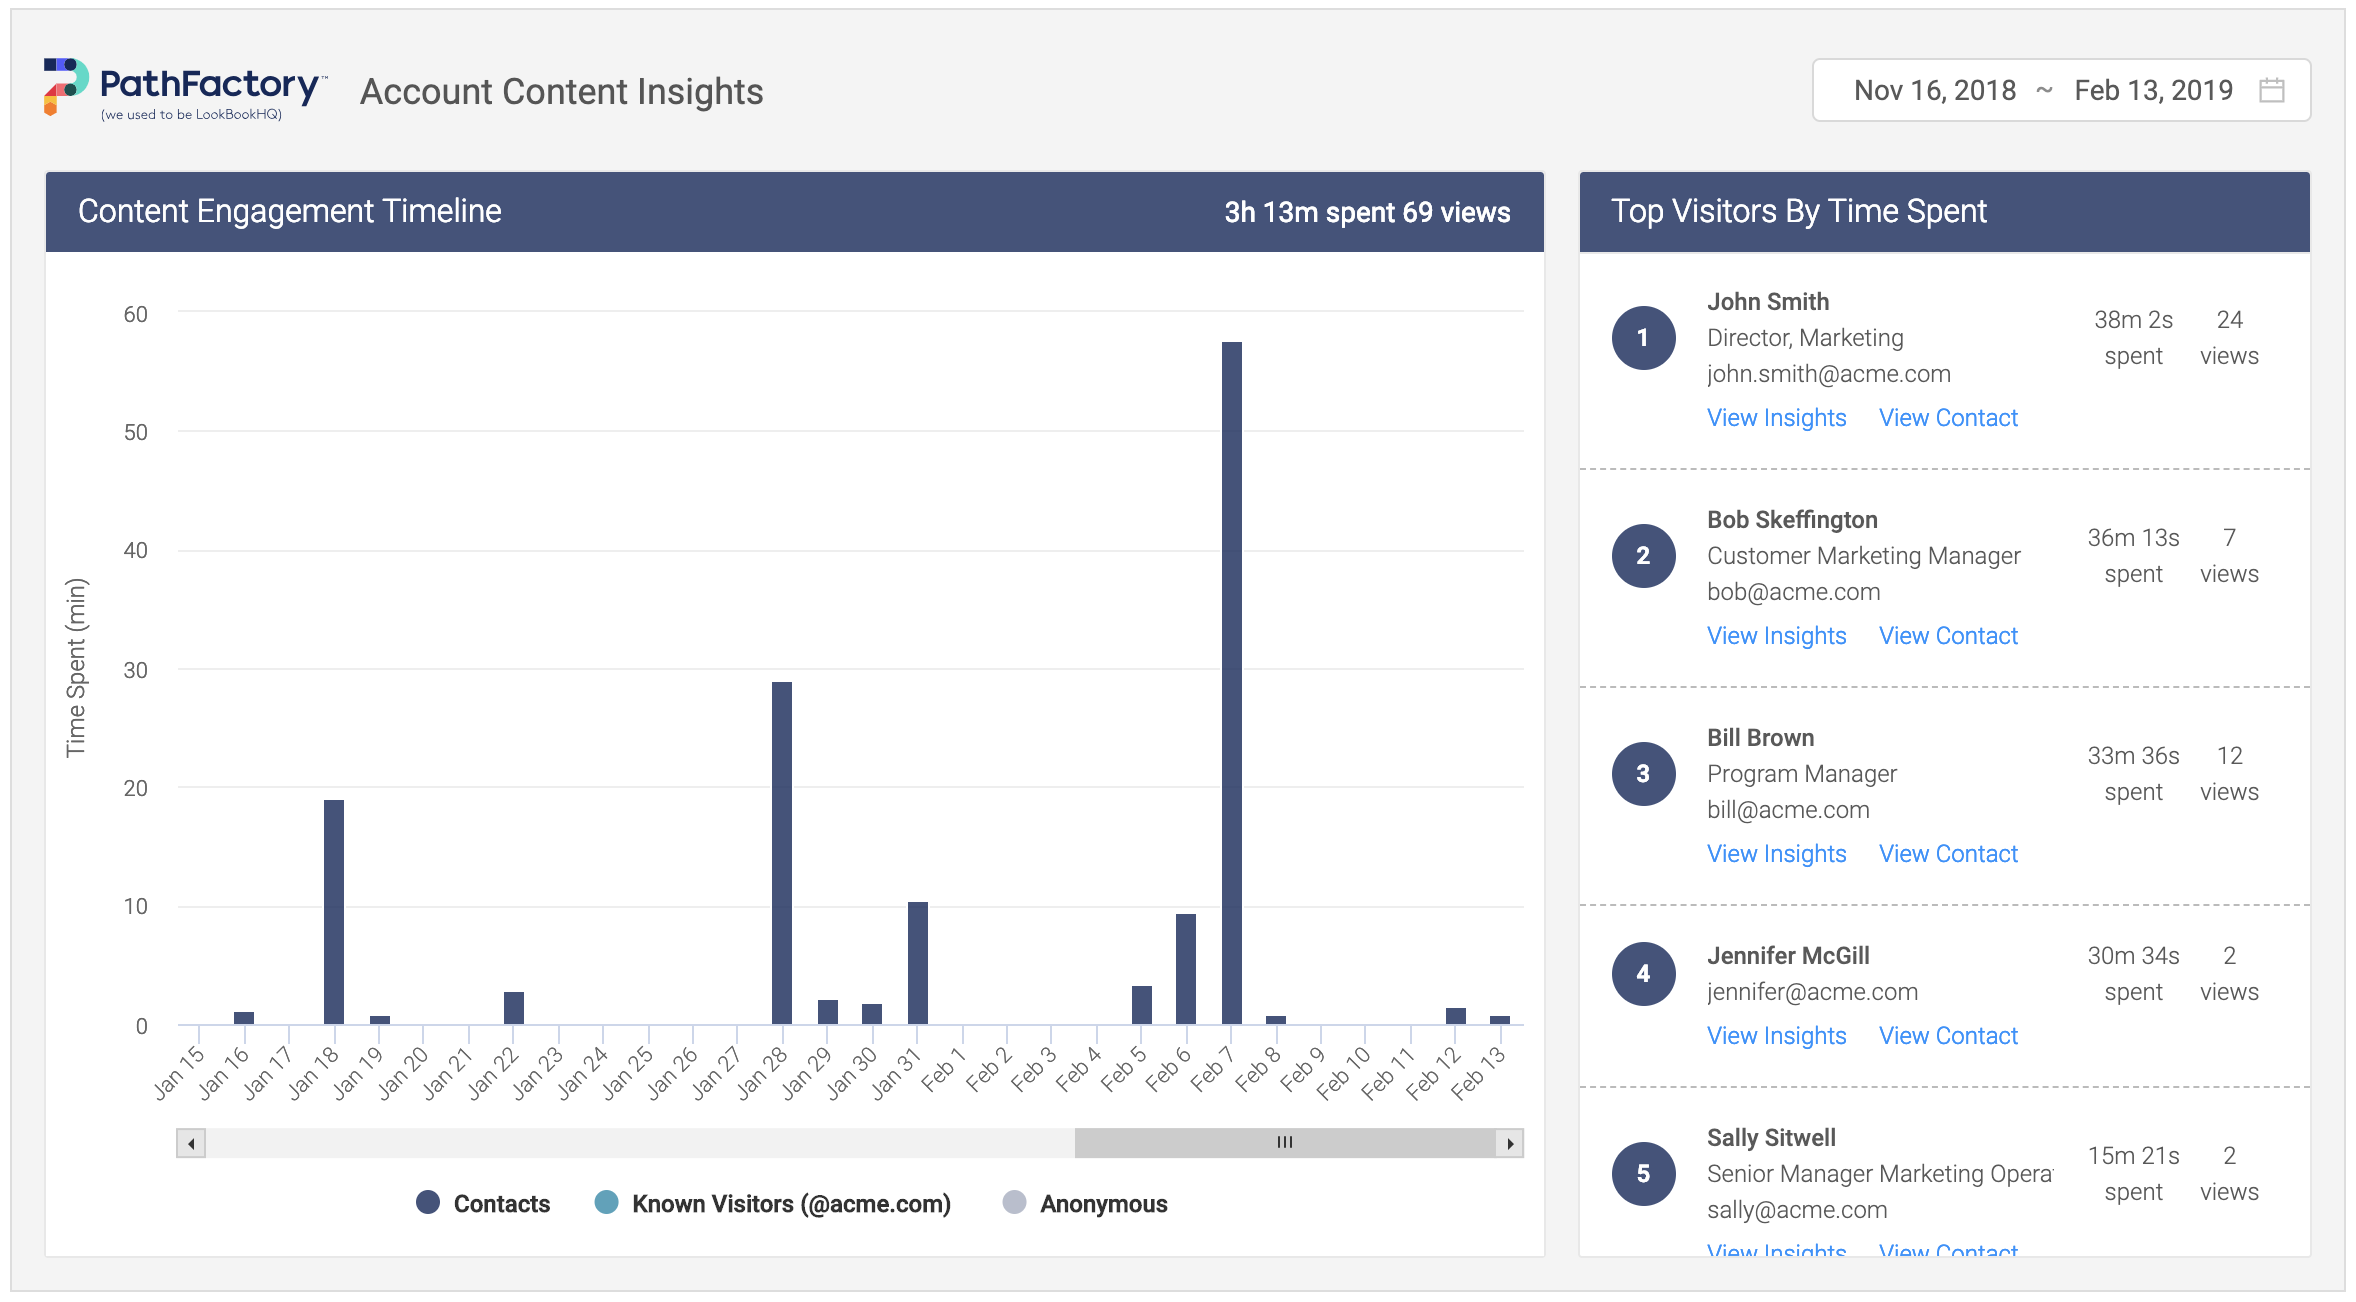The width and height of the screenshot is (2356, 1302).
Task: Open the date range selector
Action: (x=2060, y=90)
